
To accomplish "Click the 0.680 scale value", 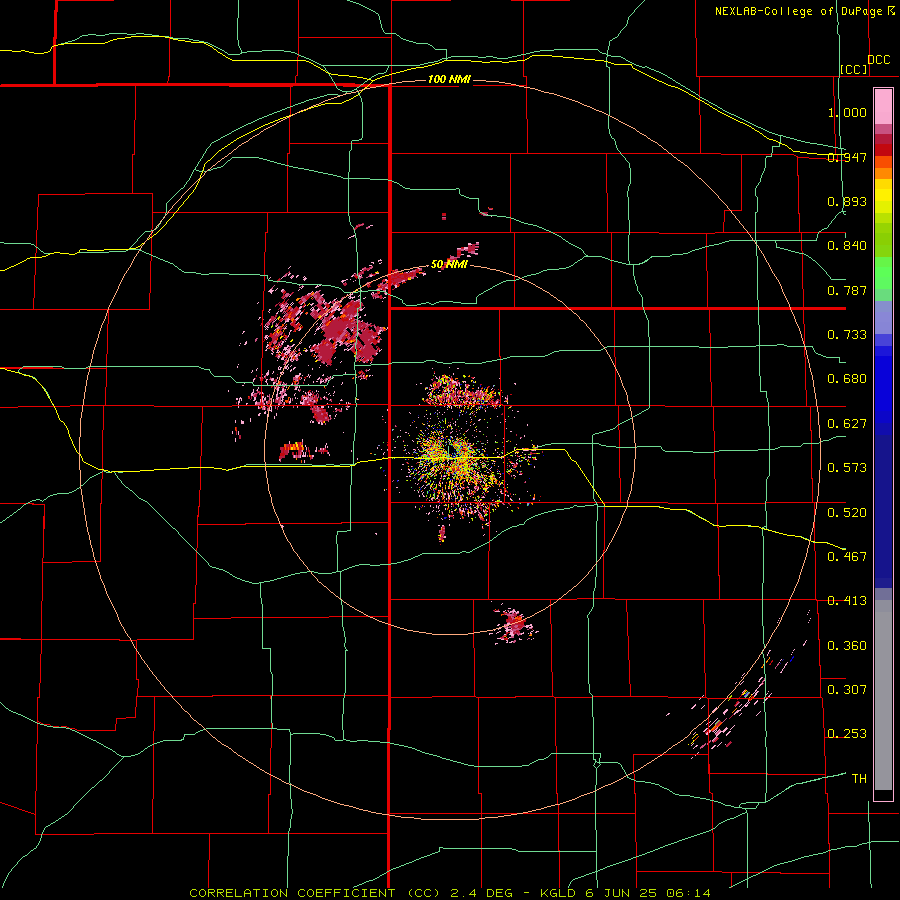I will tap(847, 379).
